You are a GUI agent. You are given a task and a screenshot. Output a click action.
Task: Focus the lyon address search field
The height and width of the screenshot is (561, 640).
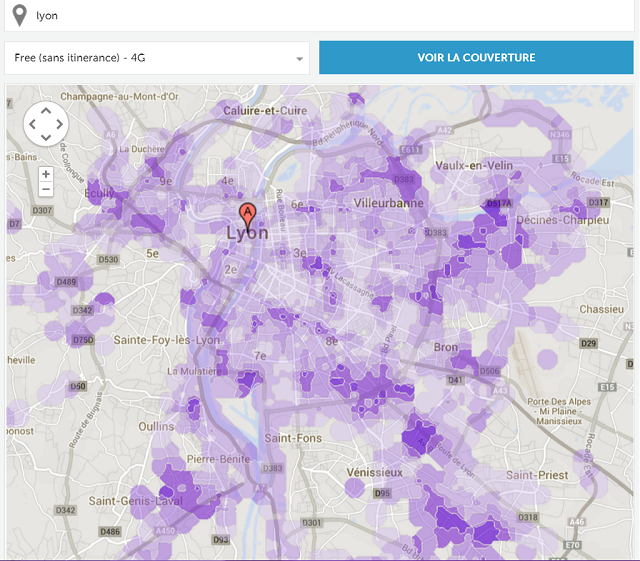click(x=320, y=15)
